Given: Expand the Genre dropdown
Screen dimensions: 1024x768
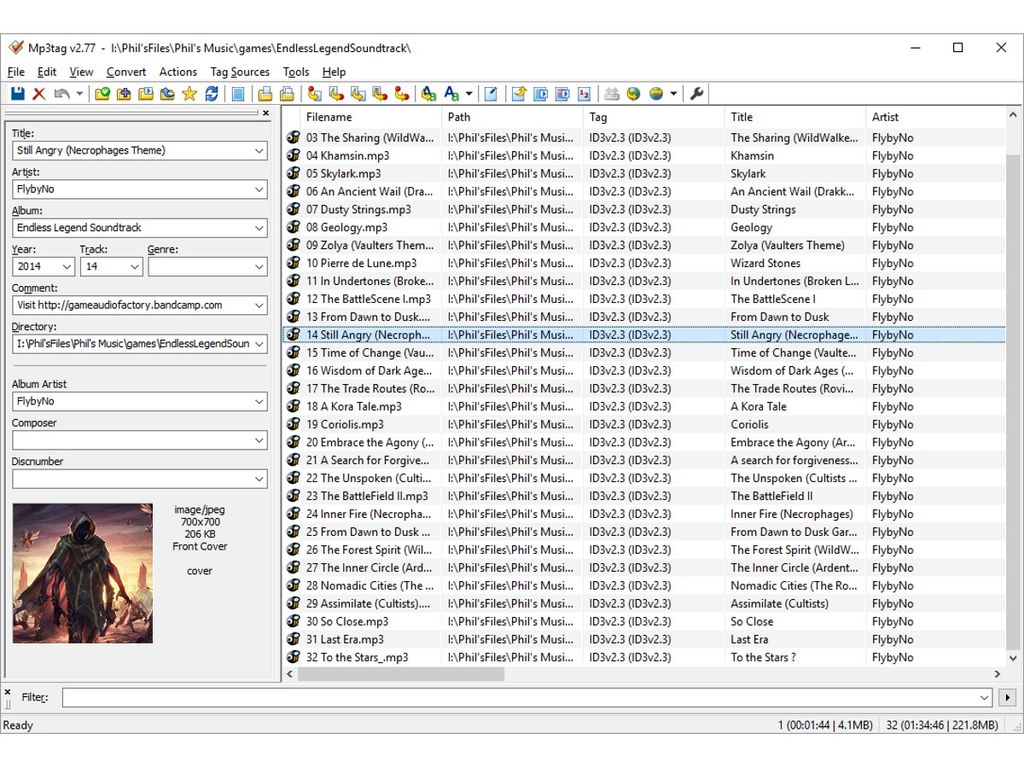Looking at the screenshot, I should click(x=259, y=267).
